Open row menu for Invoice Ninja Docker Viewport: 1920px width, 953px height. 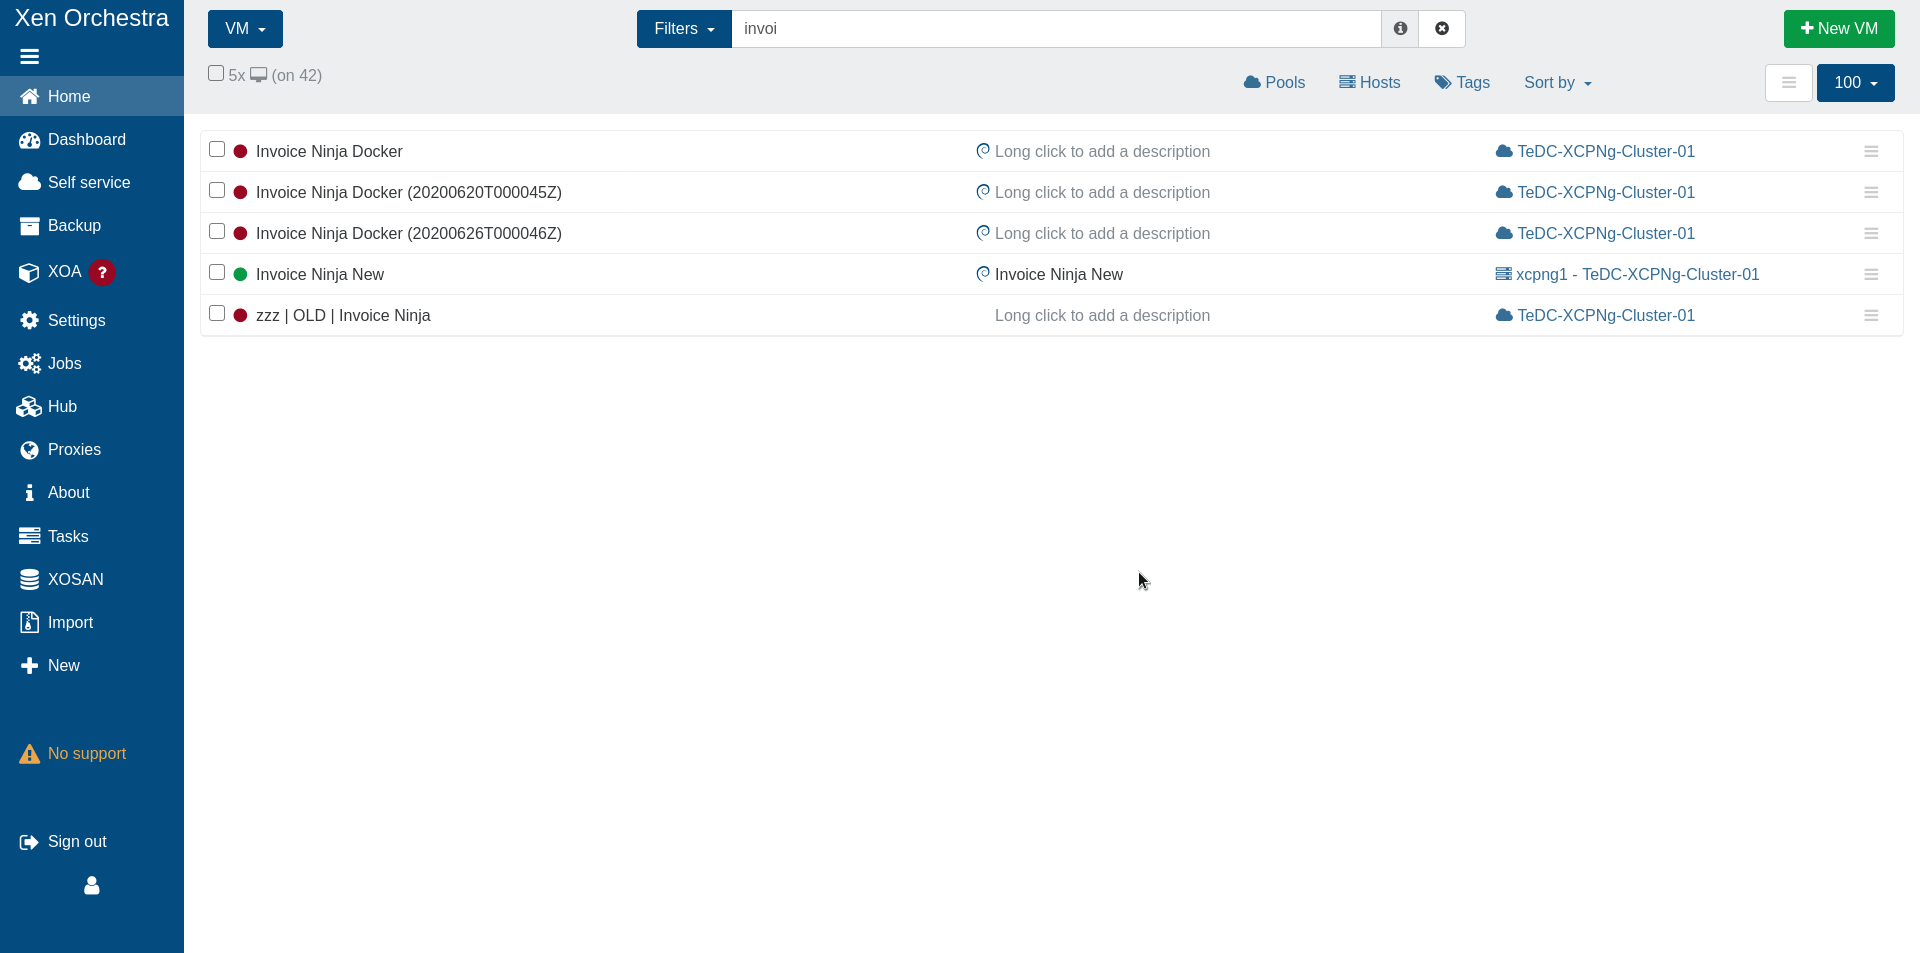click(1871, 152)
